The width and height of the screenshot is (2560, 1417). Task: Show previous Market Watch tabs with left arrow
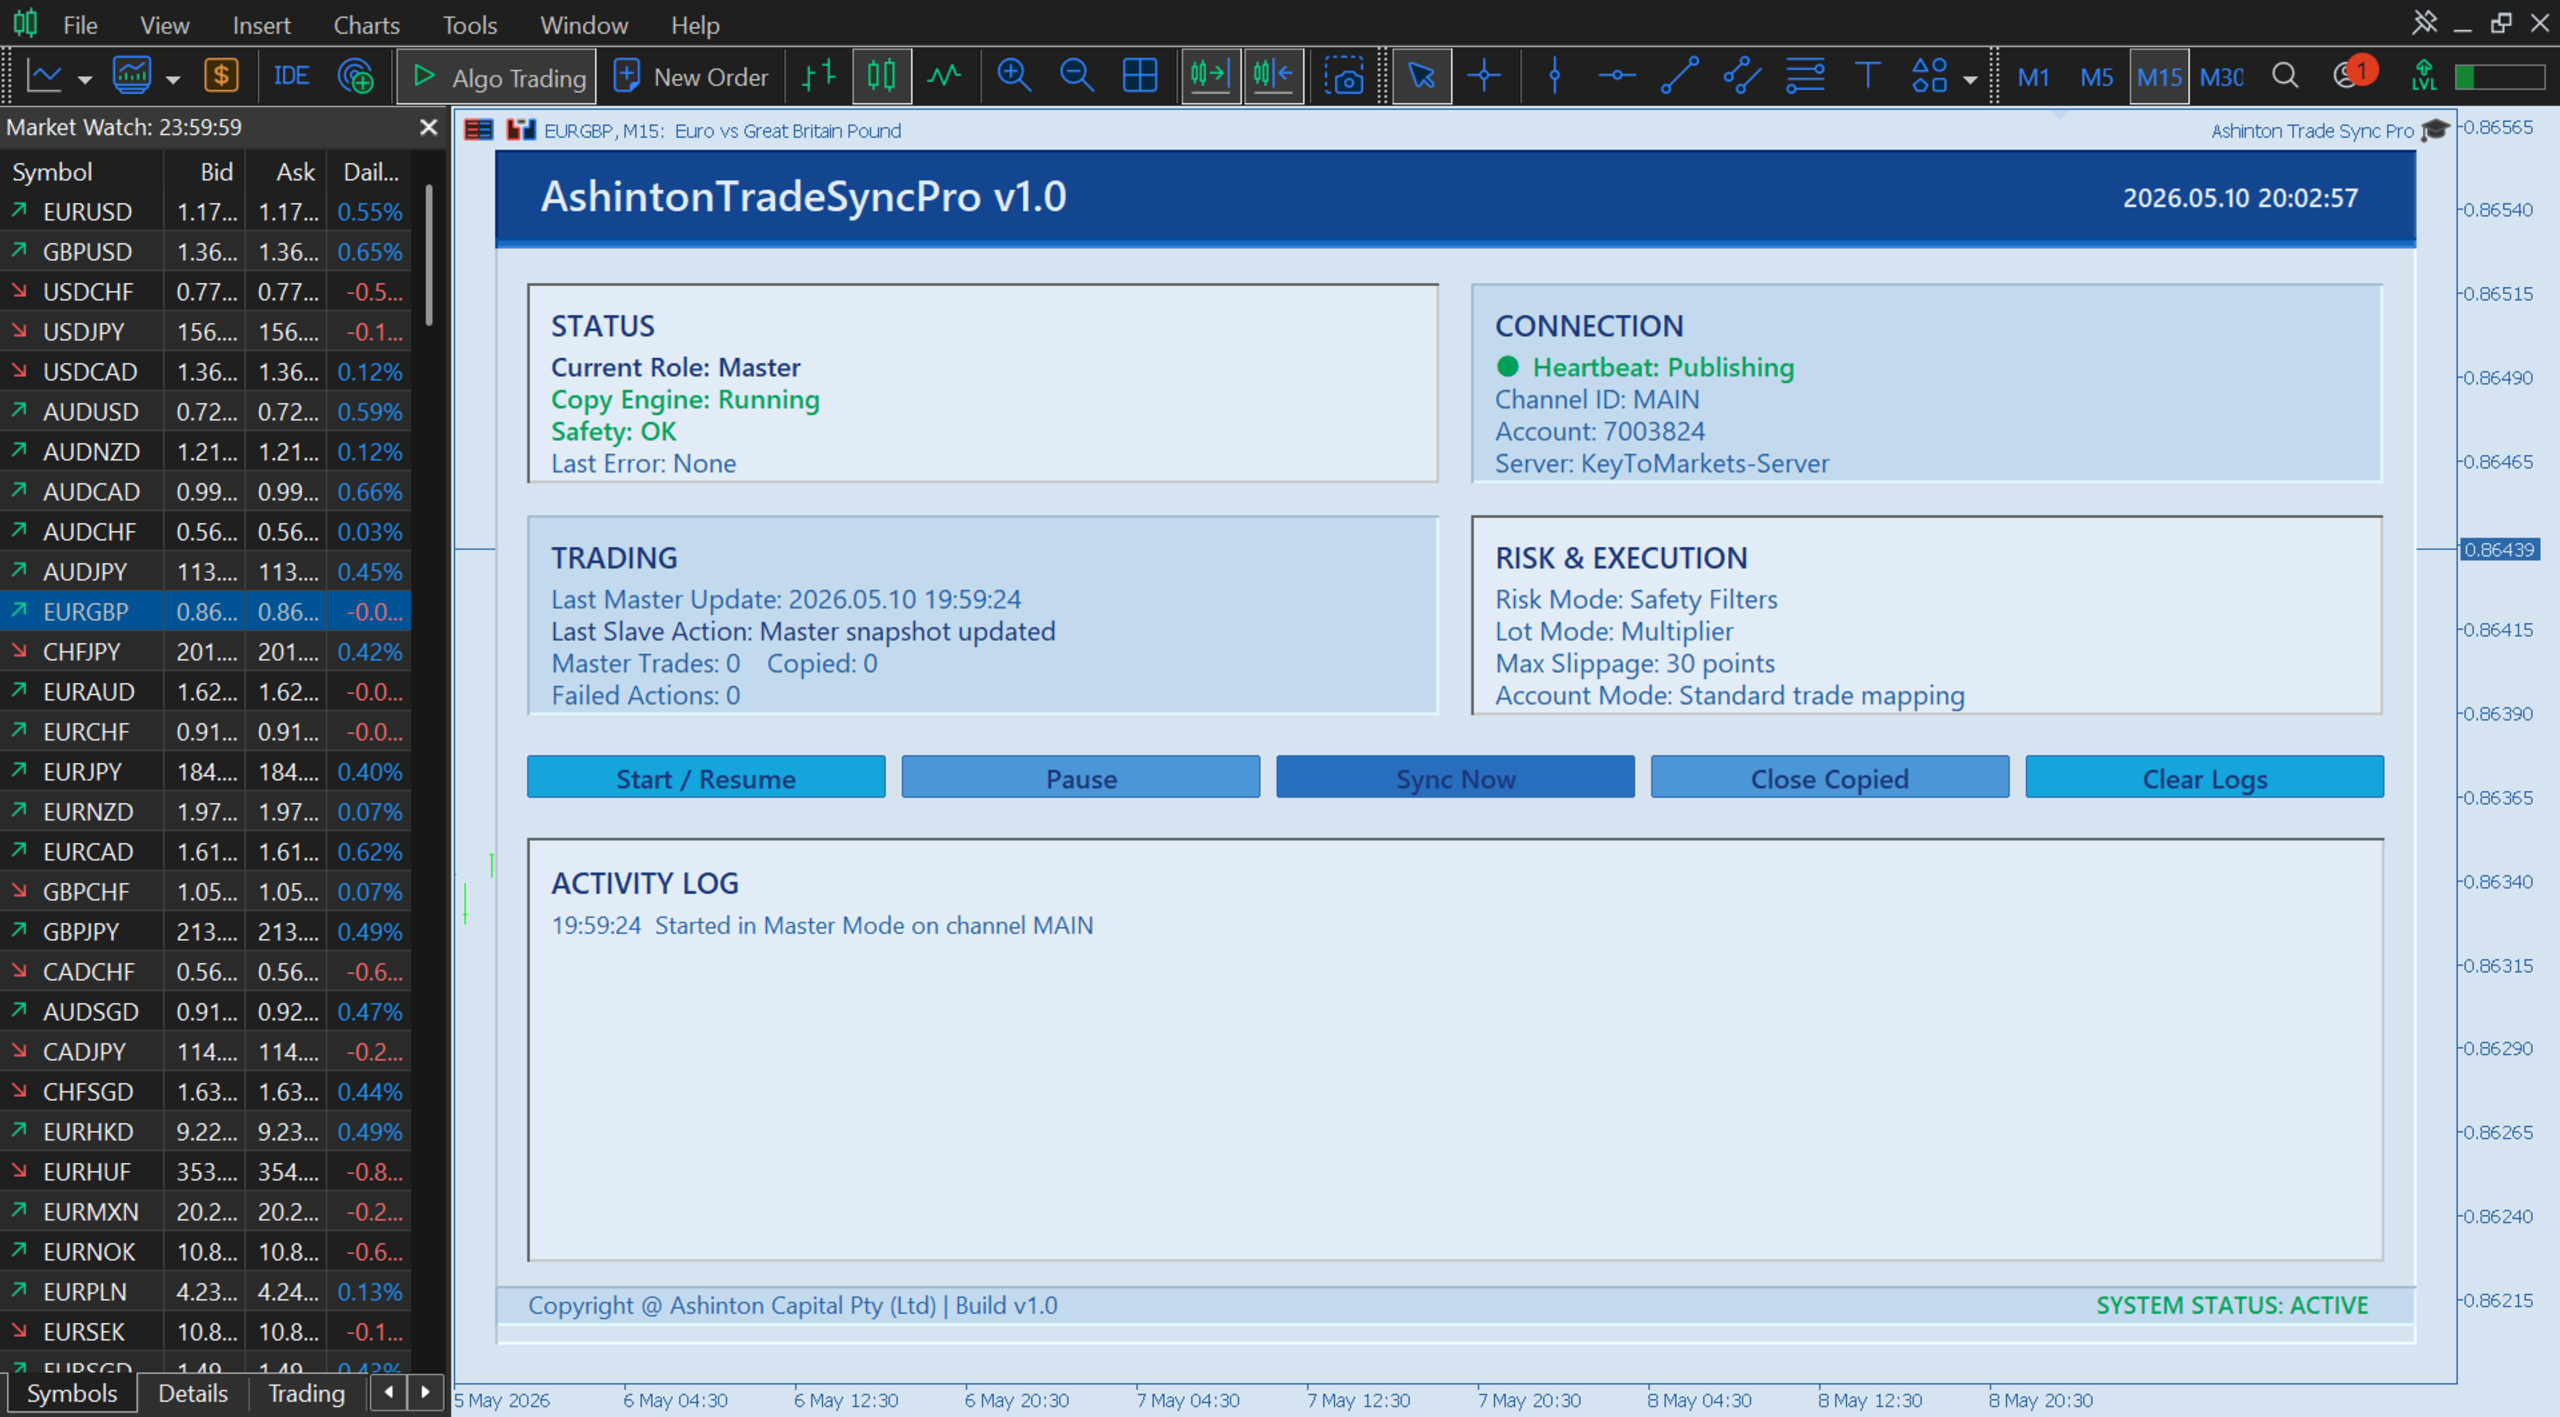coord(389,1392)
